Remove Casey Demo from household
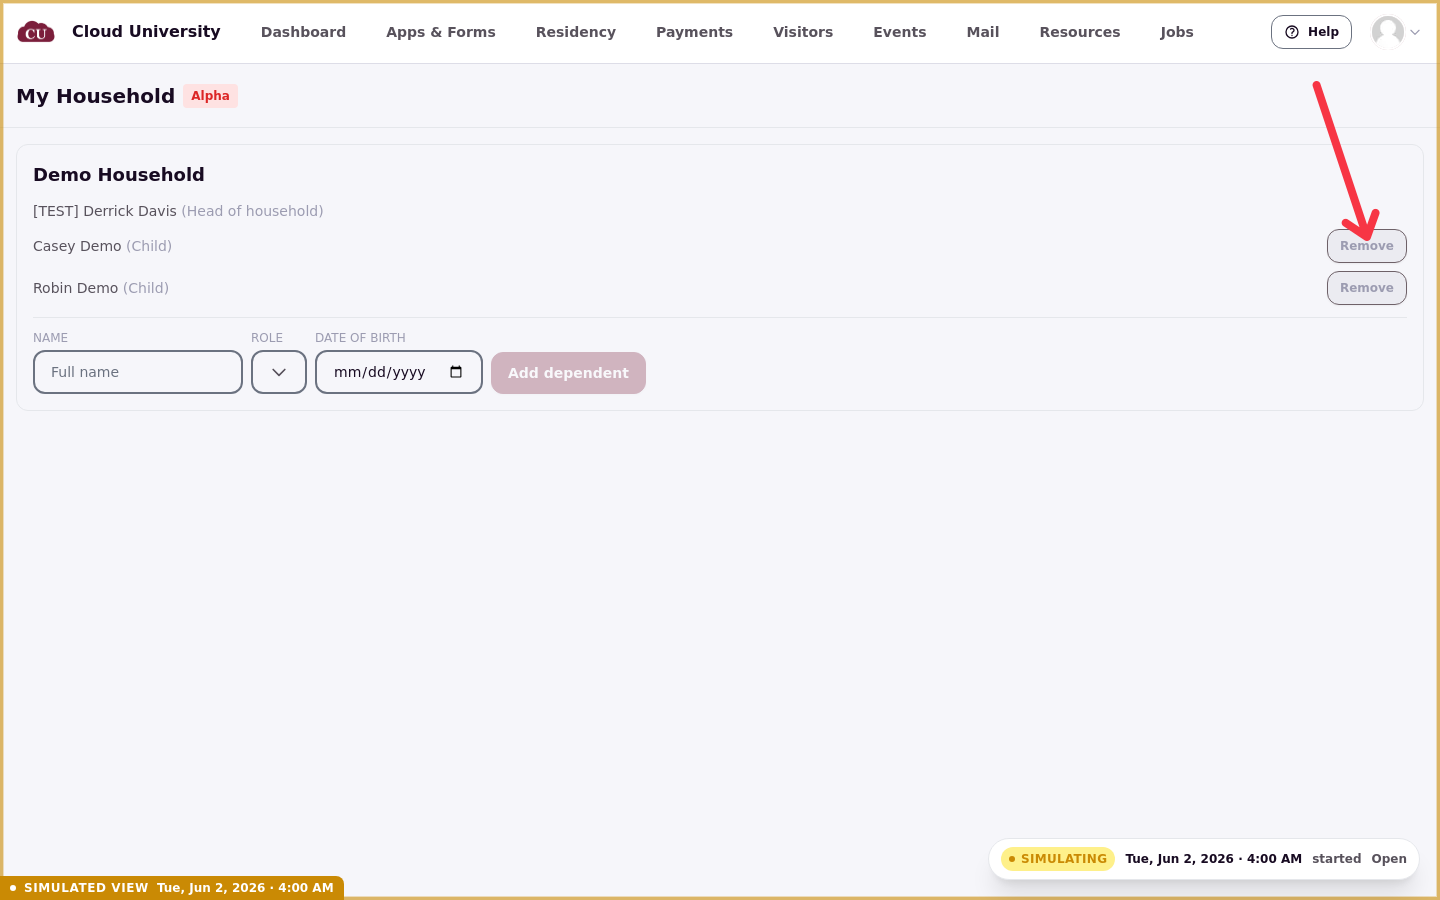Image resolution: width=1440 pixels, height=900 pixels. point(1366,246)
